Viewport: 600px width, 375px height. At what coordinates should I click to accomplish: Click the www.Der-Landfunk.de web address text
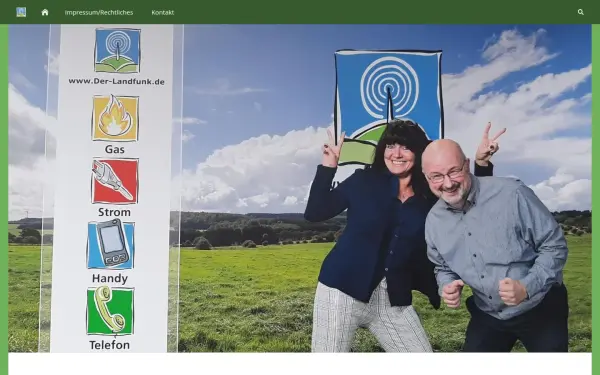tap(116, 82)
